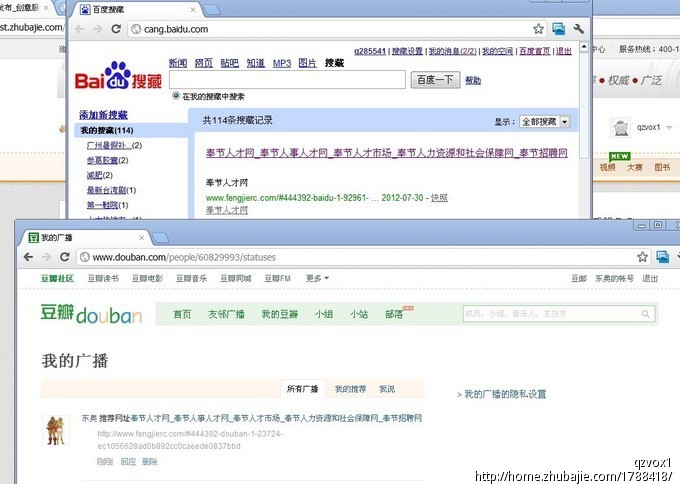680x484 pixels.
Task: Open 我的豆瓣 in the Douban navigation
Action: click(280, 314)
